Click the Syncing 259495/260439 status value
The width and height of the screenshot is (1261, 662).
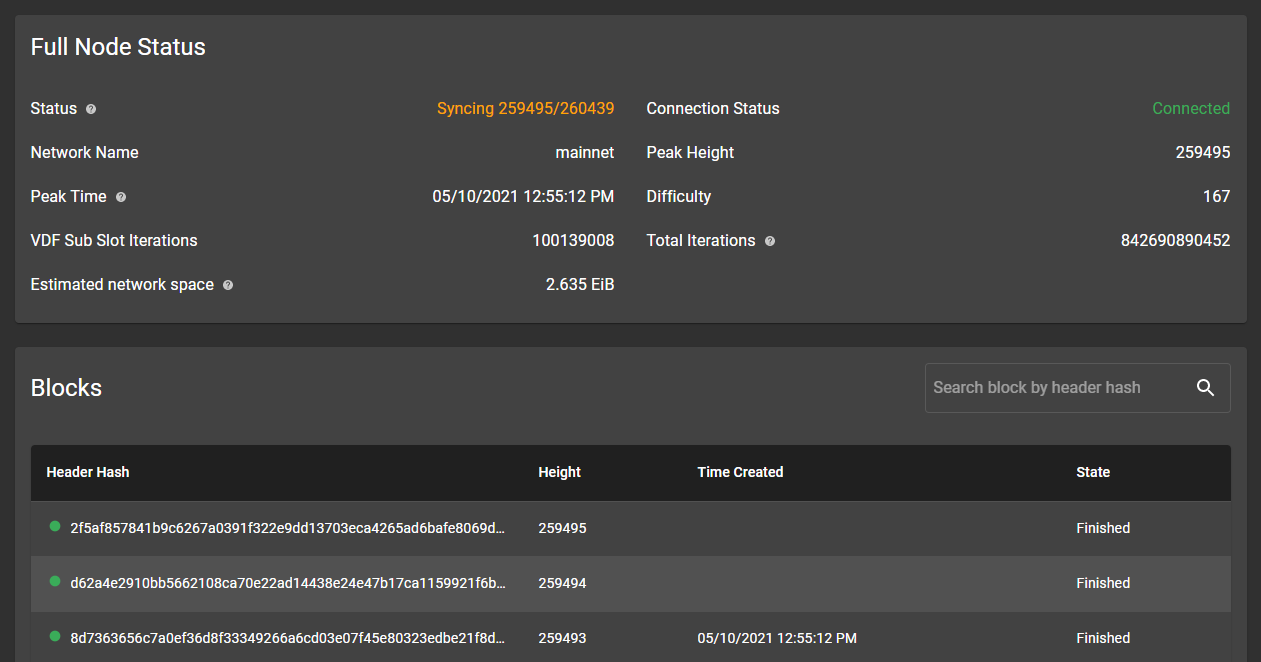coord(526,109)
